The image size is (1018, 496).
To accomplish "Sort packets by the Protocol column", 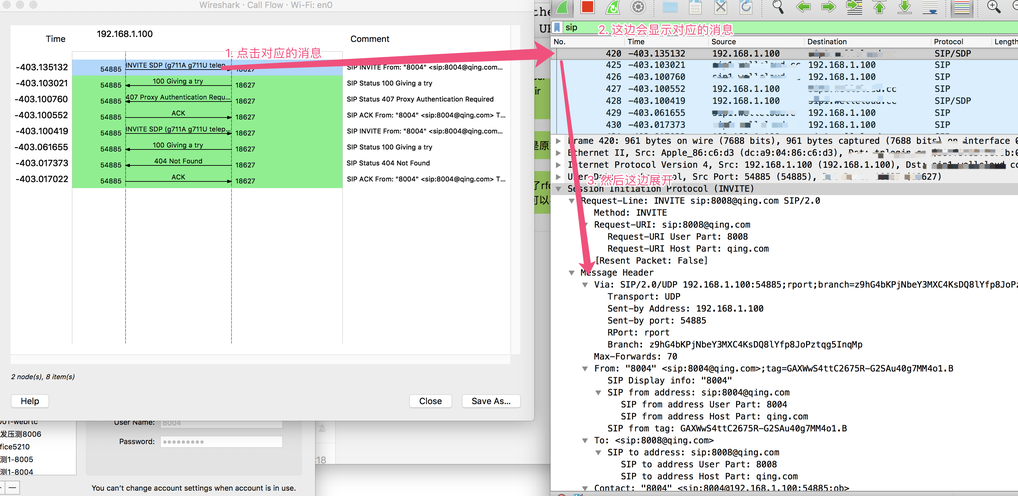I will [948, 42].
